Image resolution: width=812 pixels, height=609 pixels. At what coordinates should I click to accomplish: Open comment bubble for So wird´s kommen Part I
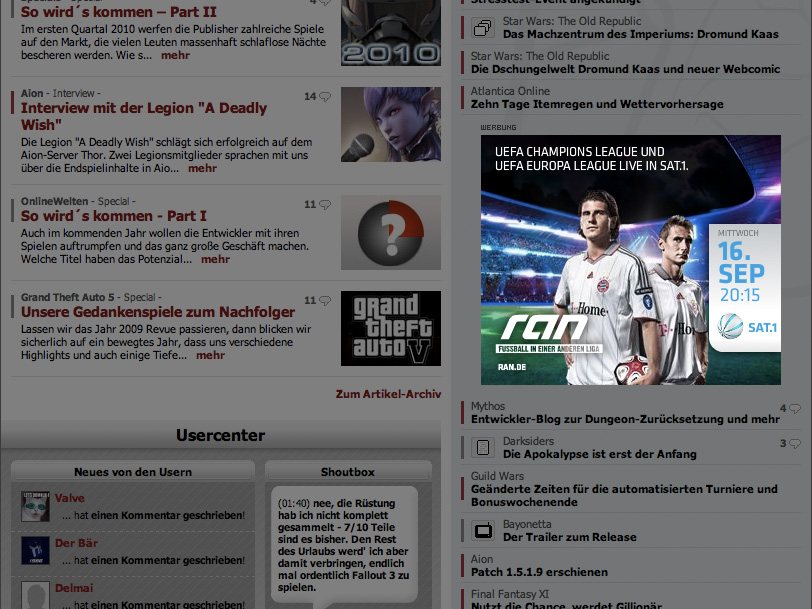tap(317, 205)
